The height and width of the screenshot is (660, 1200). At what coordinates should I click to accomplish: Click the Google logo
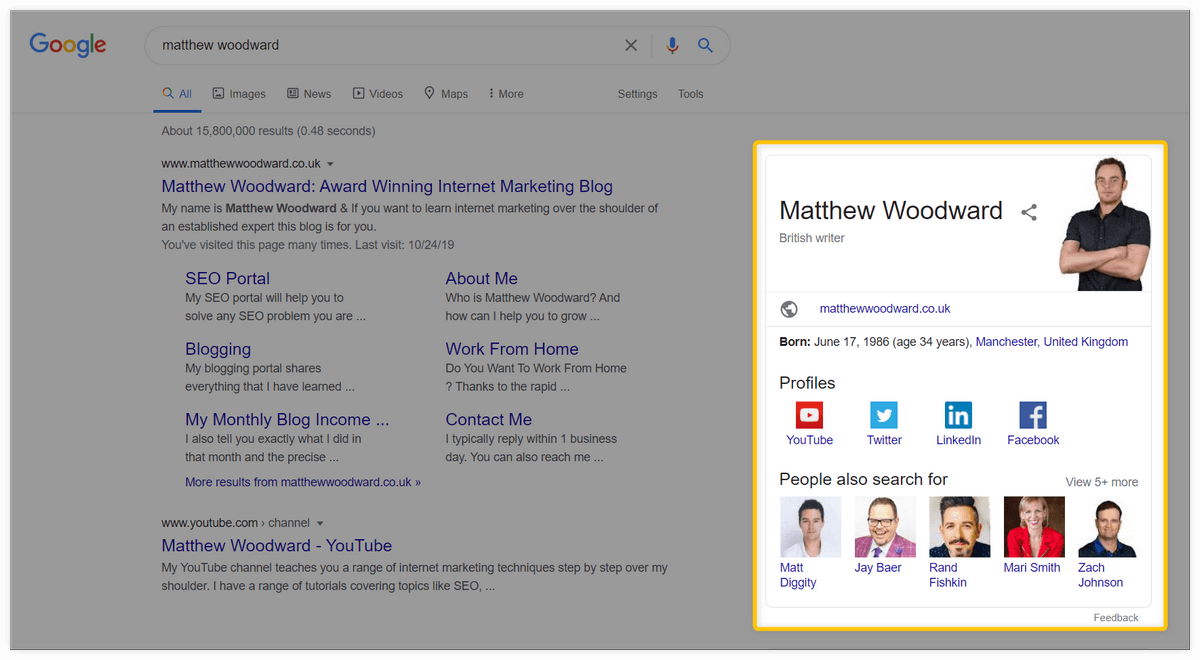pos(68,45)
